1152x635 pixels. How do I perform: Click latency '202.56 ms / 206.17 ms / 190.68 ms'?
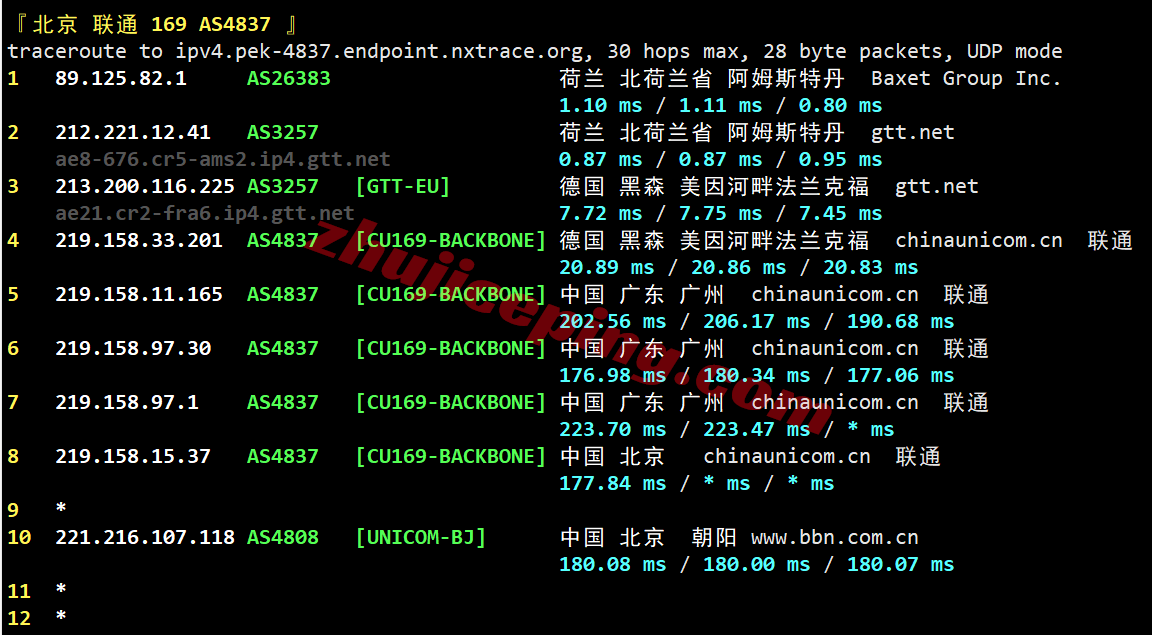(x=757, y=321)
